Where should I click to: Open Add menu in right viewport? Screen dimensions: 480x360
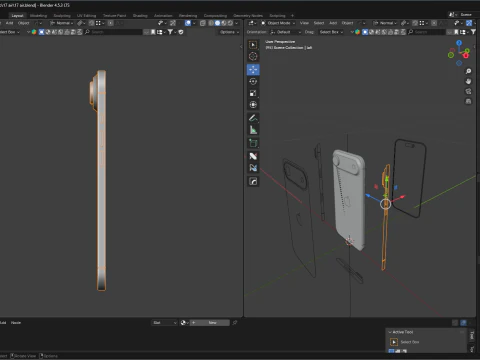pyautogui.click(x=333, y=23)
